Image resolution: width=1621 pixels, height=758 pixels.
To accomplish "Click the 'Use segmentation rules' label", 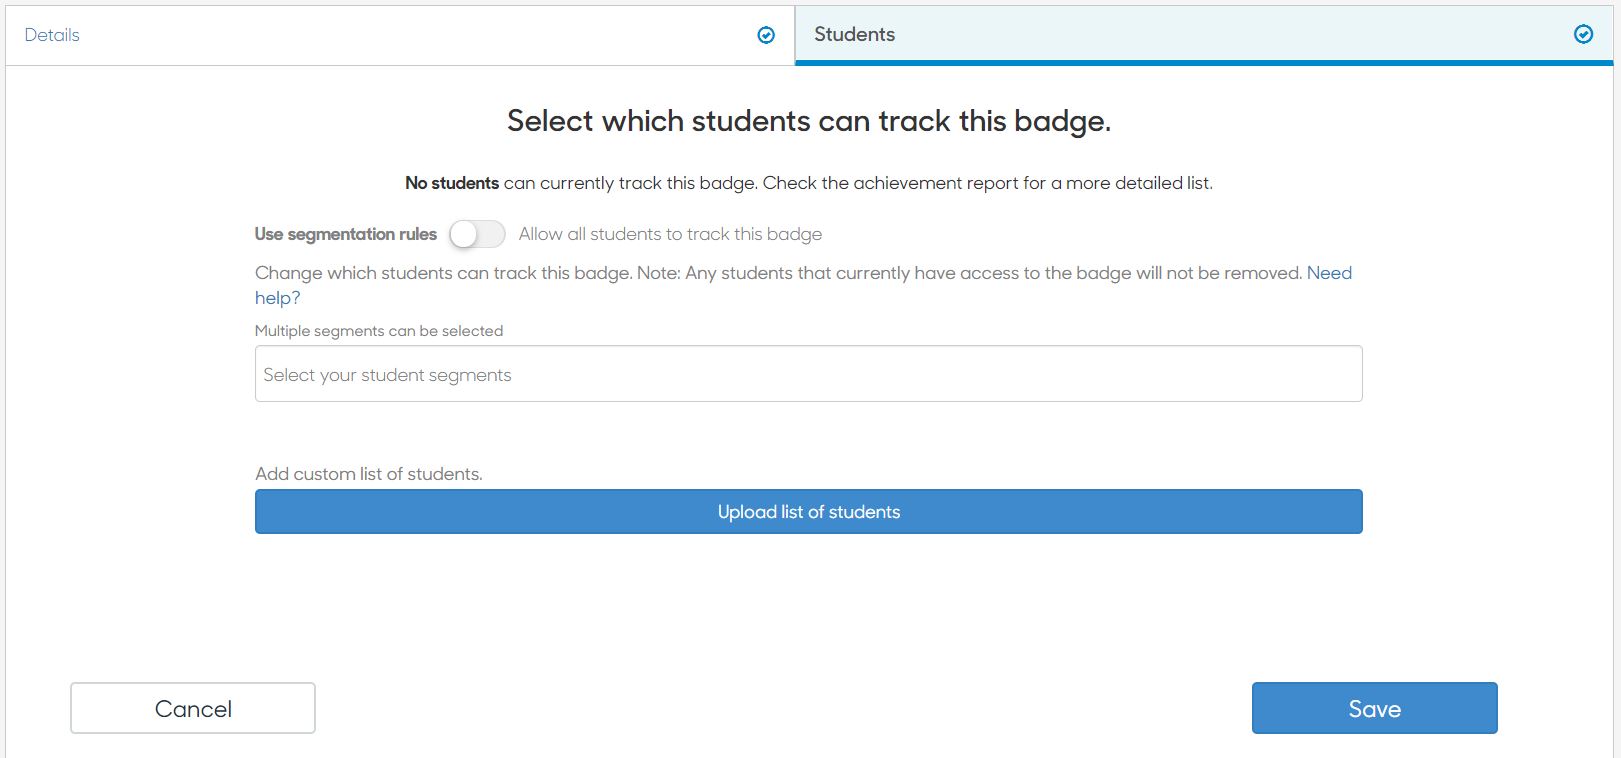I will pyautogui.click(x=346, y=234).
